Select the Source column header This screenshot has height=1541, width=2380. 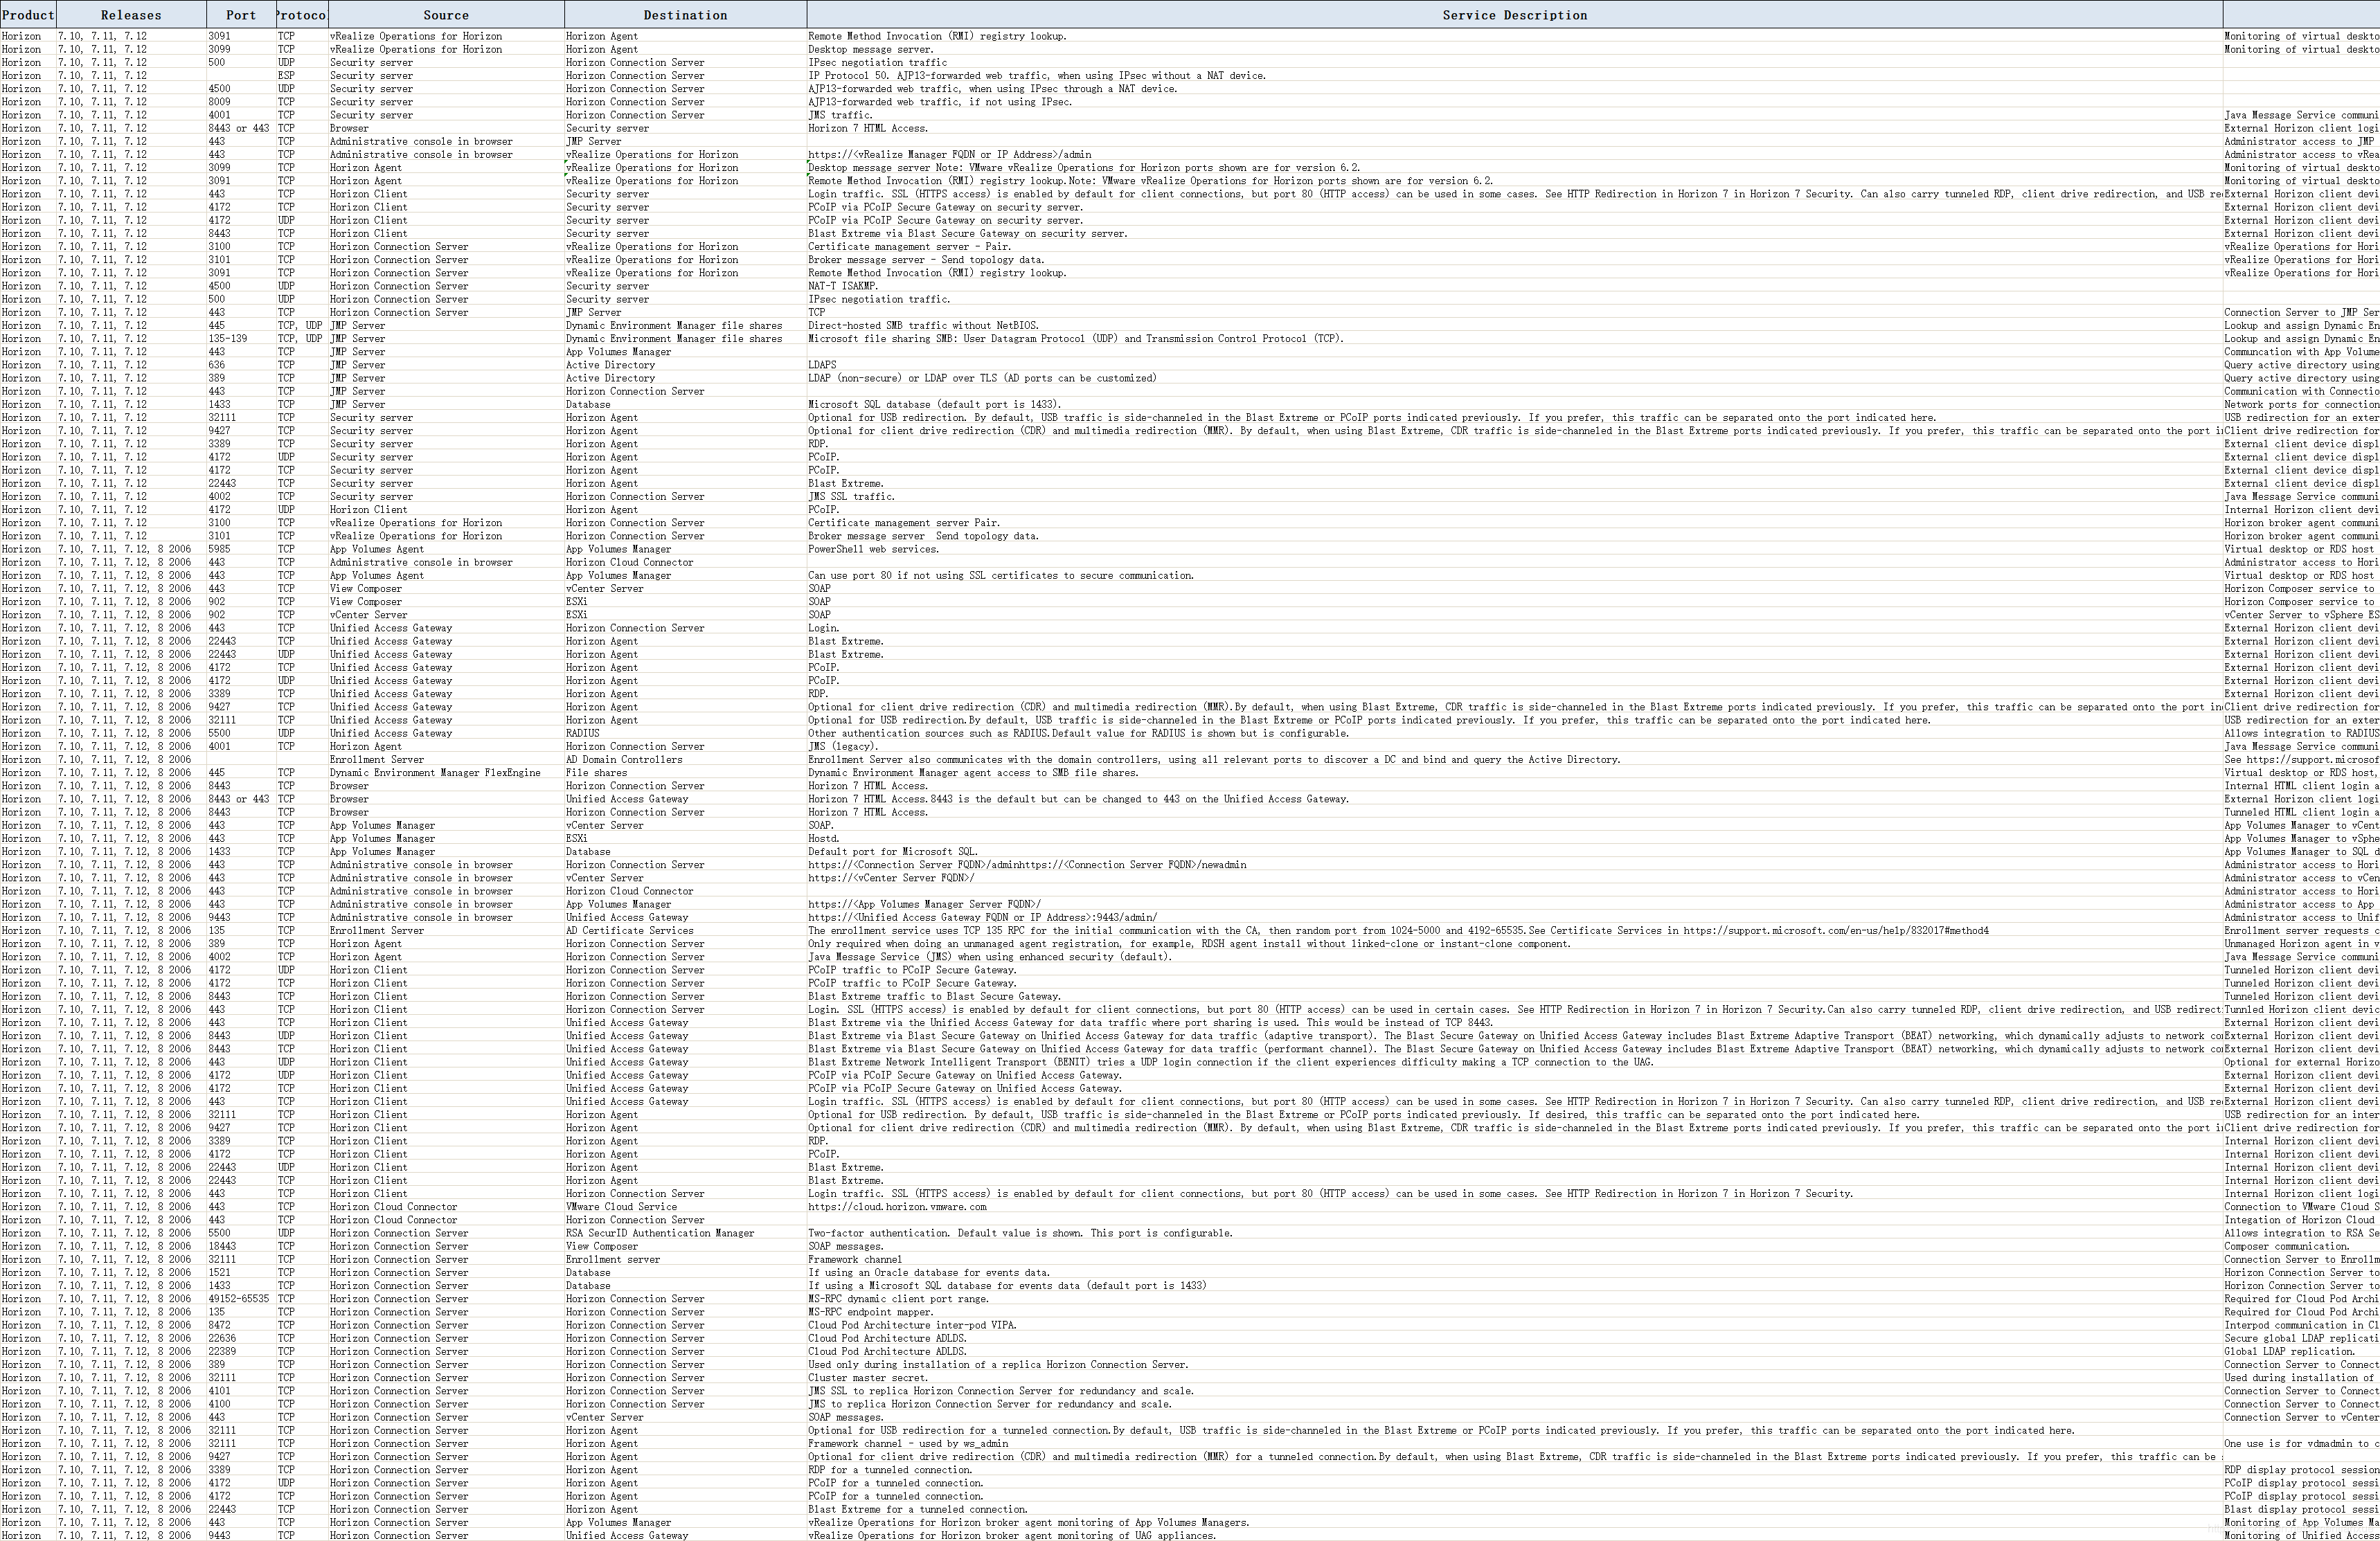446,15
